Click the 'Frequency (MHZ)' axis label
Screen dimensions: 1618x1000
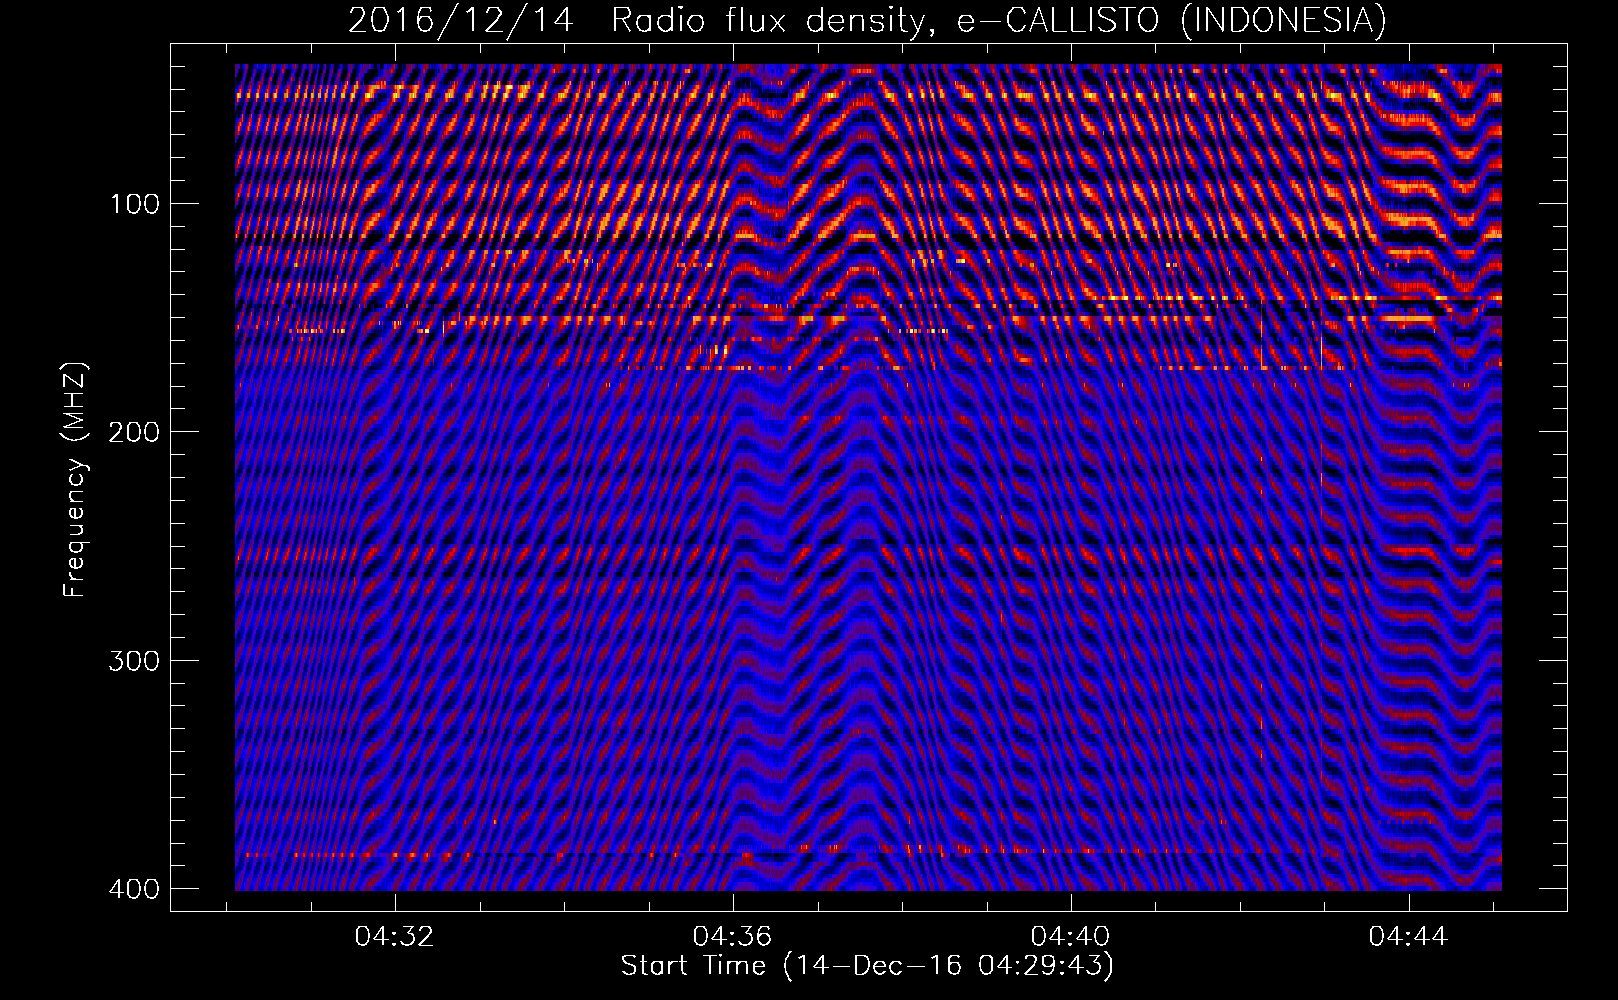pos(75,480)
